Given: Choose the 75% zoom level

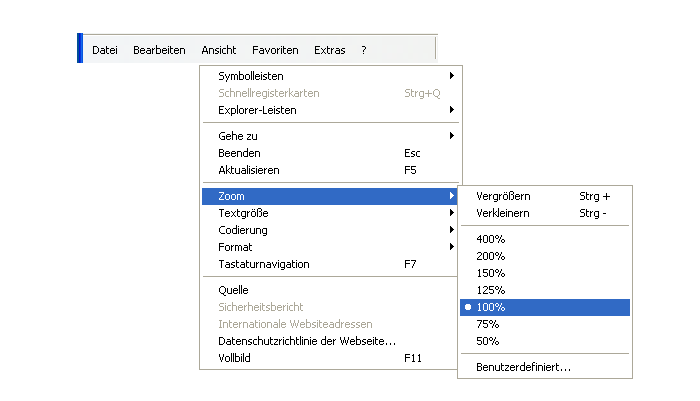Looking at the screenshot, I should [x=545, y=324].
